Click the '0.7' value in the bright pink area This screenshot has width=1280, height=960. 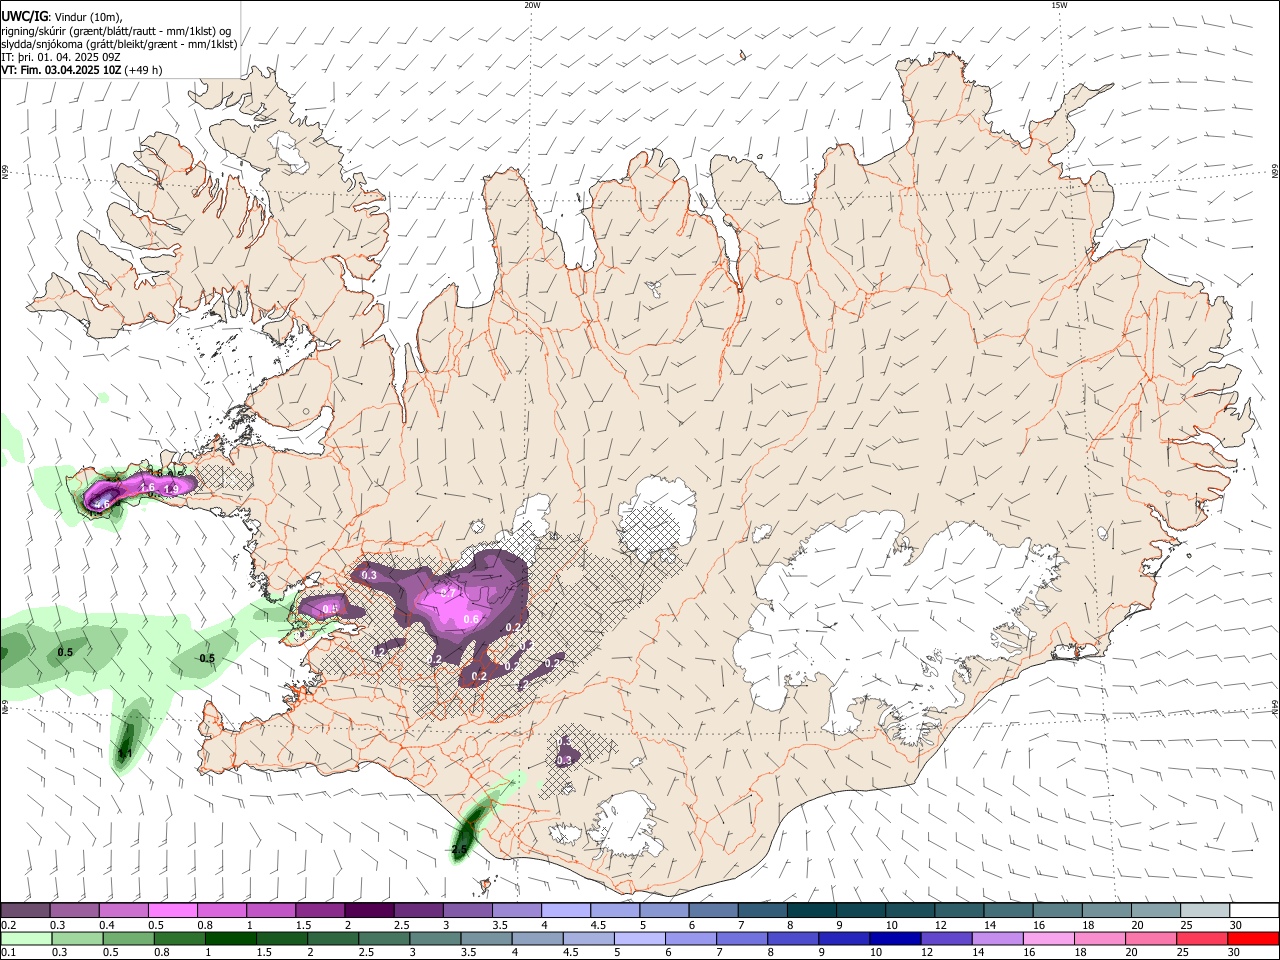[448, 592]
